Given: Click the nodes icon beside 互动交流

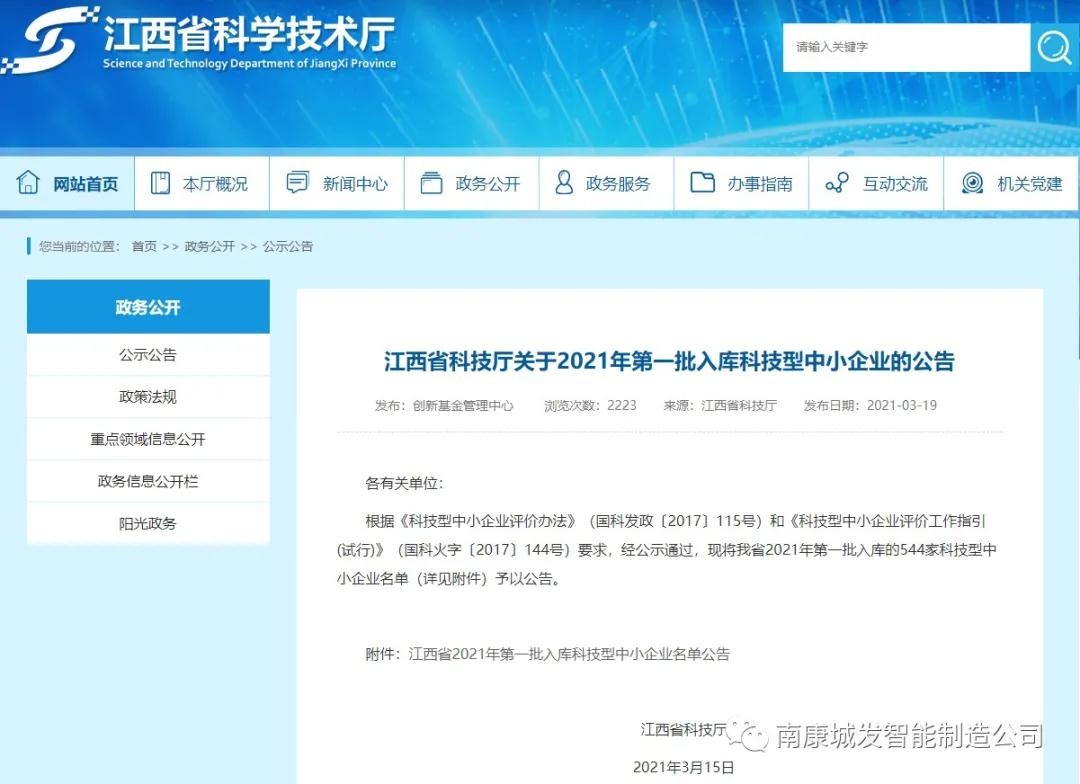Looking at the screenshot, I should click(x=837, y=183).
